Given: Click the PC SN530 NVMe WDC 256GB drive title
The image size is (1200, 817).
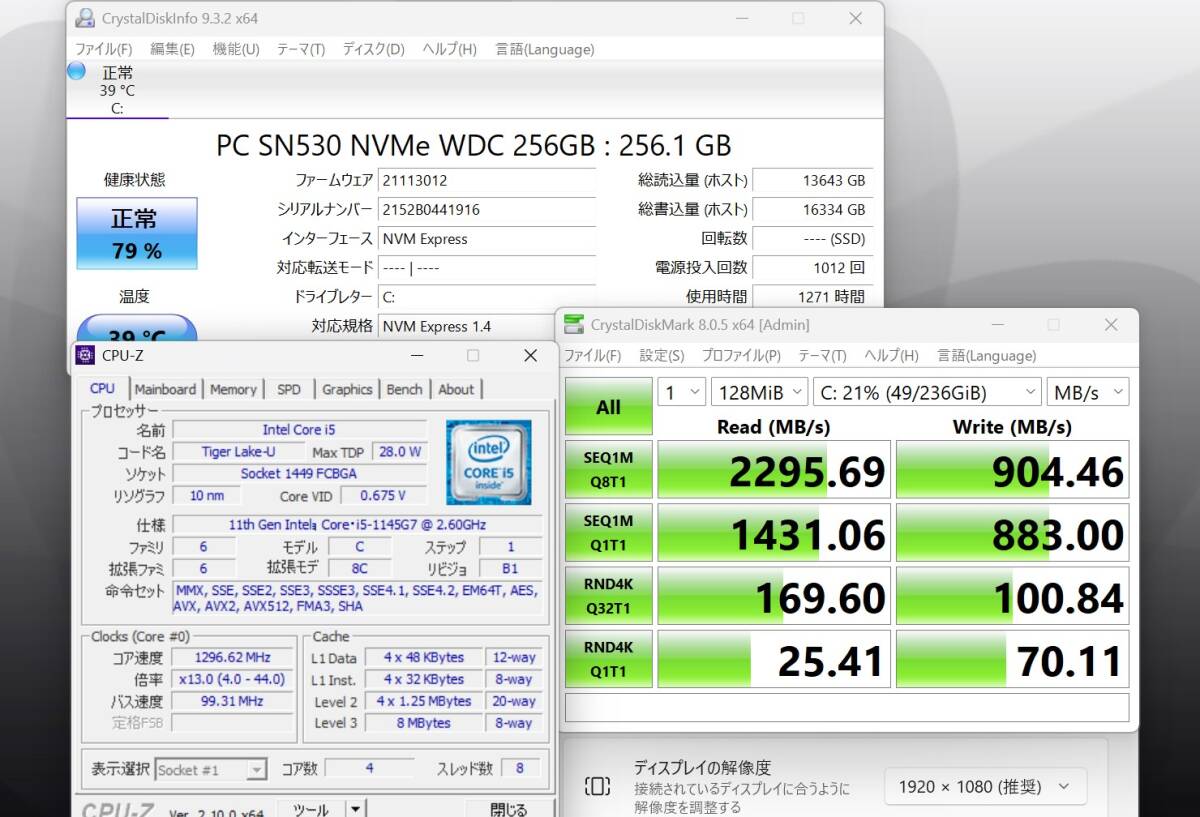Looking at the screenshot, I should pos(474,146).
